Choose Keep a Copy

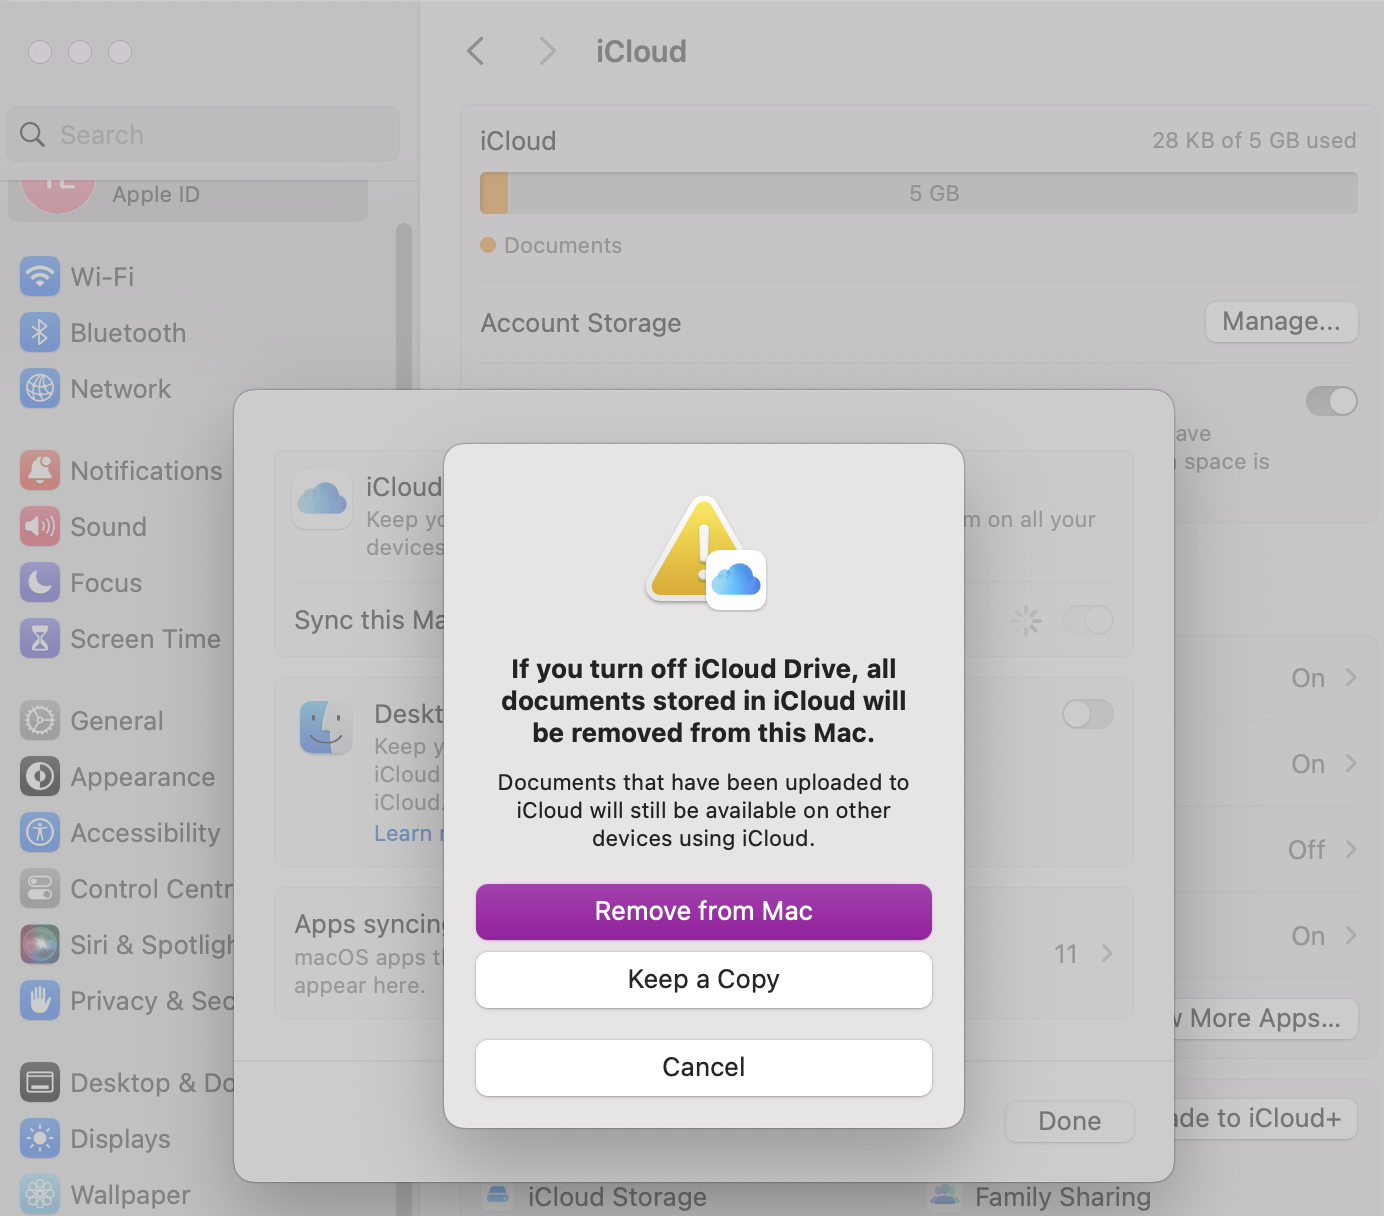tap(703, 979)
